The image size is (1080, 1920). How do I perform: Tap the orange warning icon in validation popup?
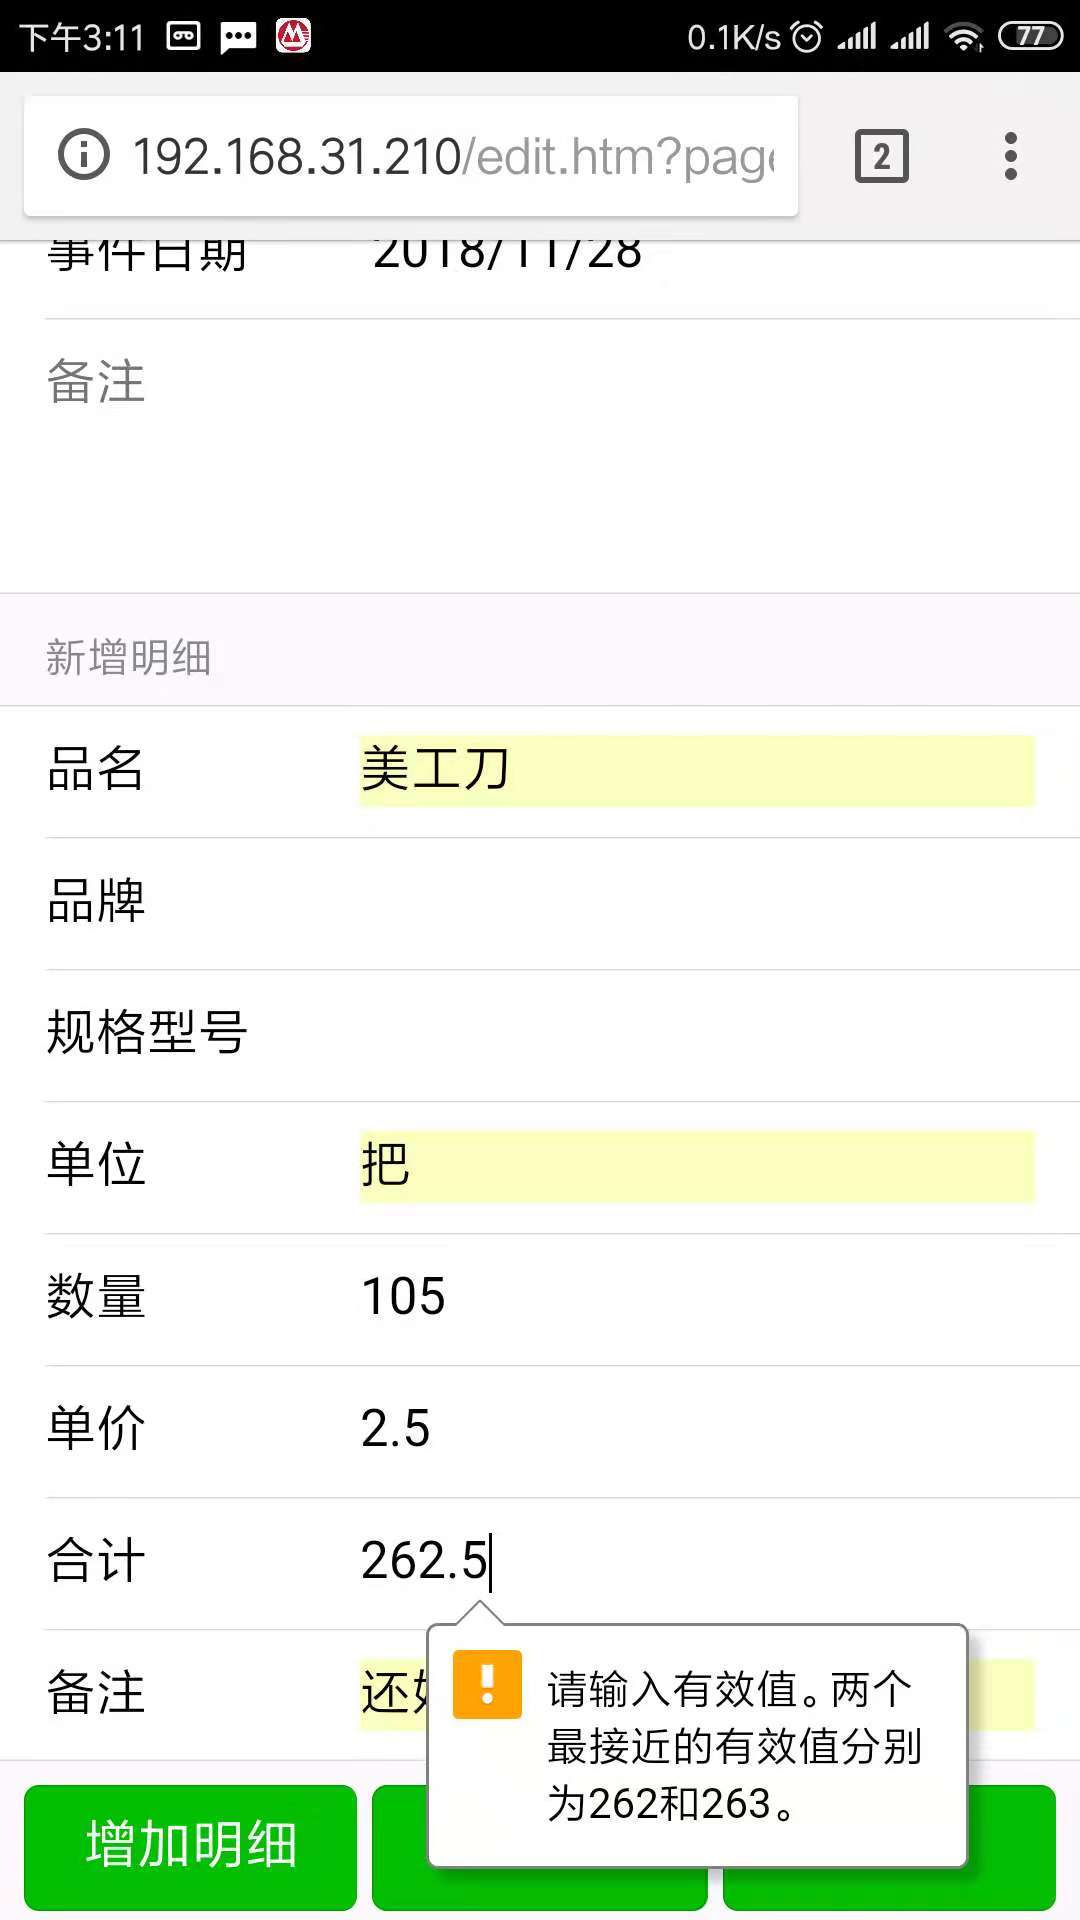pos(487,1684)
